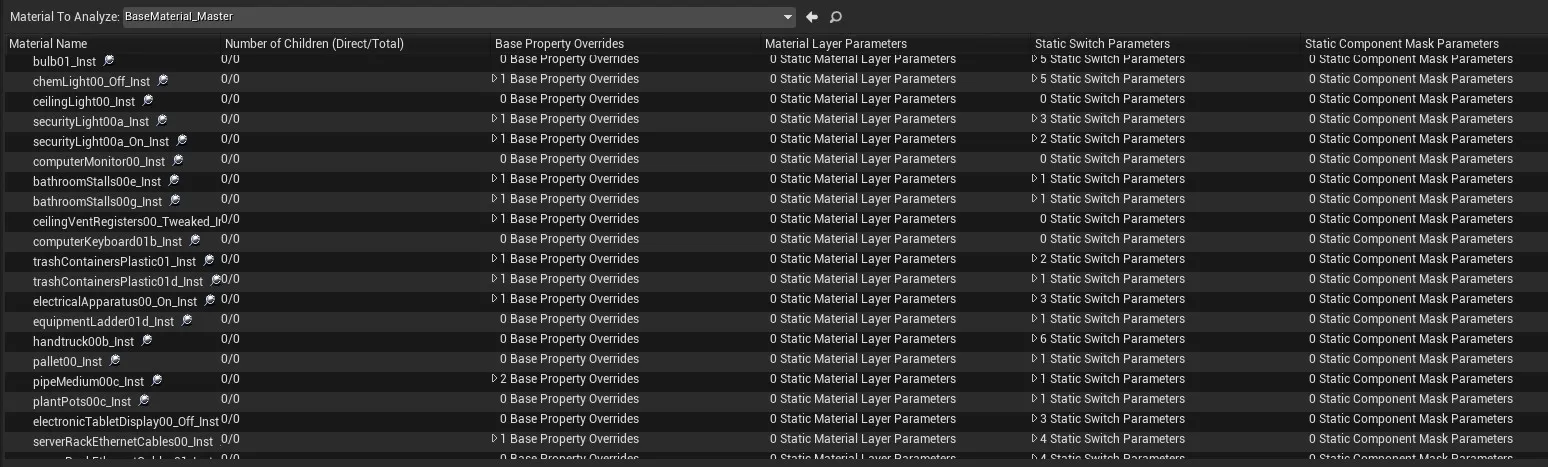The height and width of the screenshot is (467, 1548).
Task: Locate pallet00_Inst with its magnifier icon
Action: tap(115, 361)
